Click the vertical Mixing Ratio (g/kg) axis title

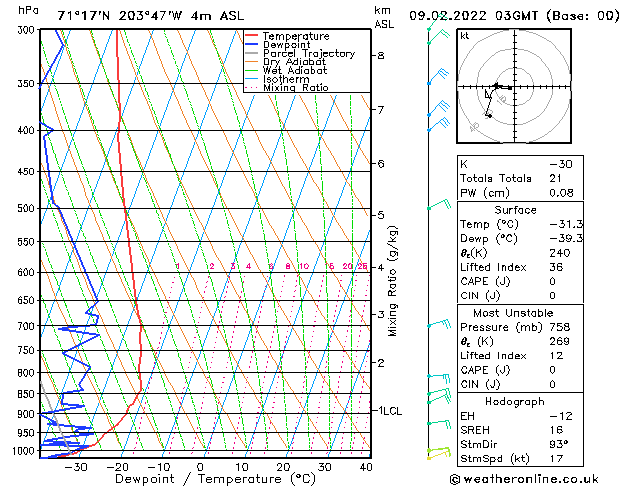pos(392,281)
